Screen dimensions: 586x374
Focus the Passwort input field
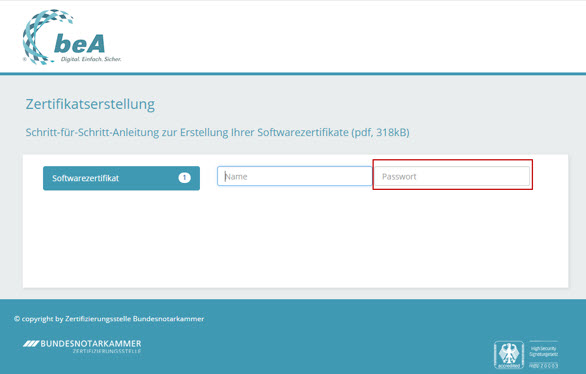pyautogui.click(x=452, y=176)
